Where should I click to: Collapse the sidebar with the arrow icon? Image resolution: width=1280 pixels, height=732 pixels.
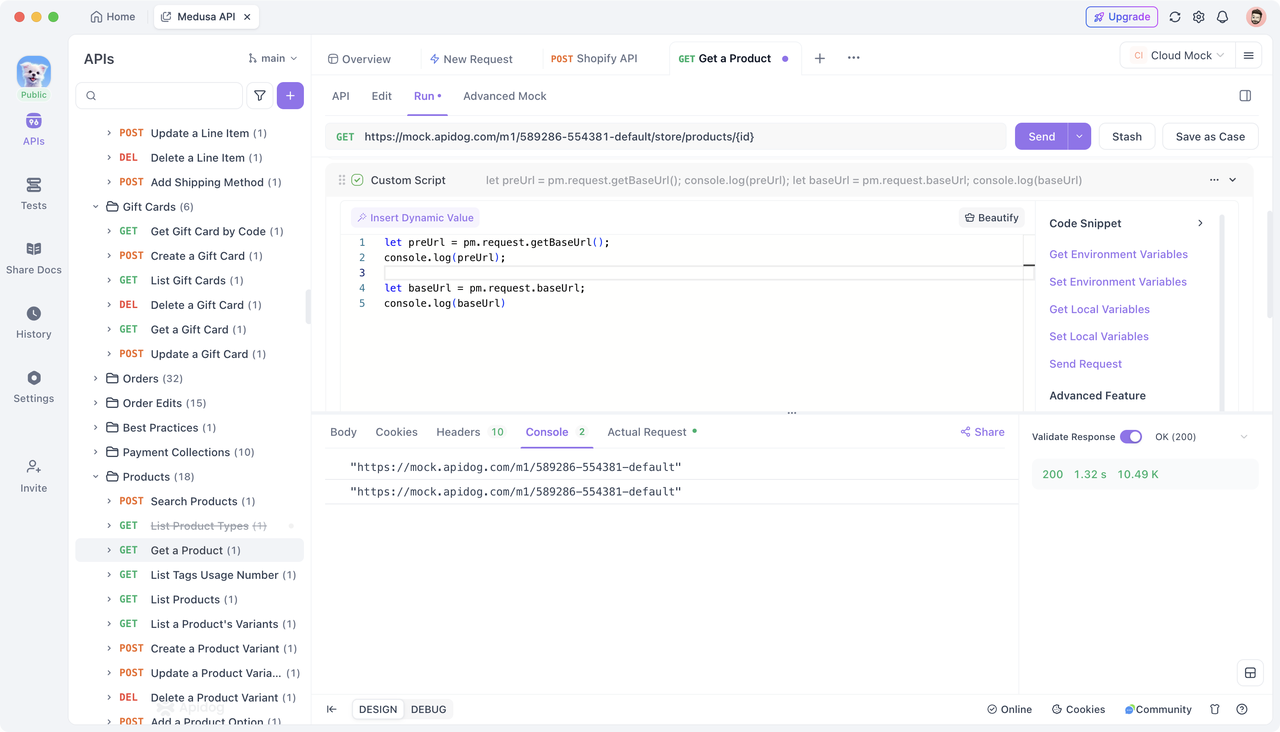(x=332, y=709)
